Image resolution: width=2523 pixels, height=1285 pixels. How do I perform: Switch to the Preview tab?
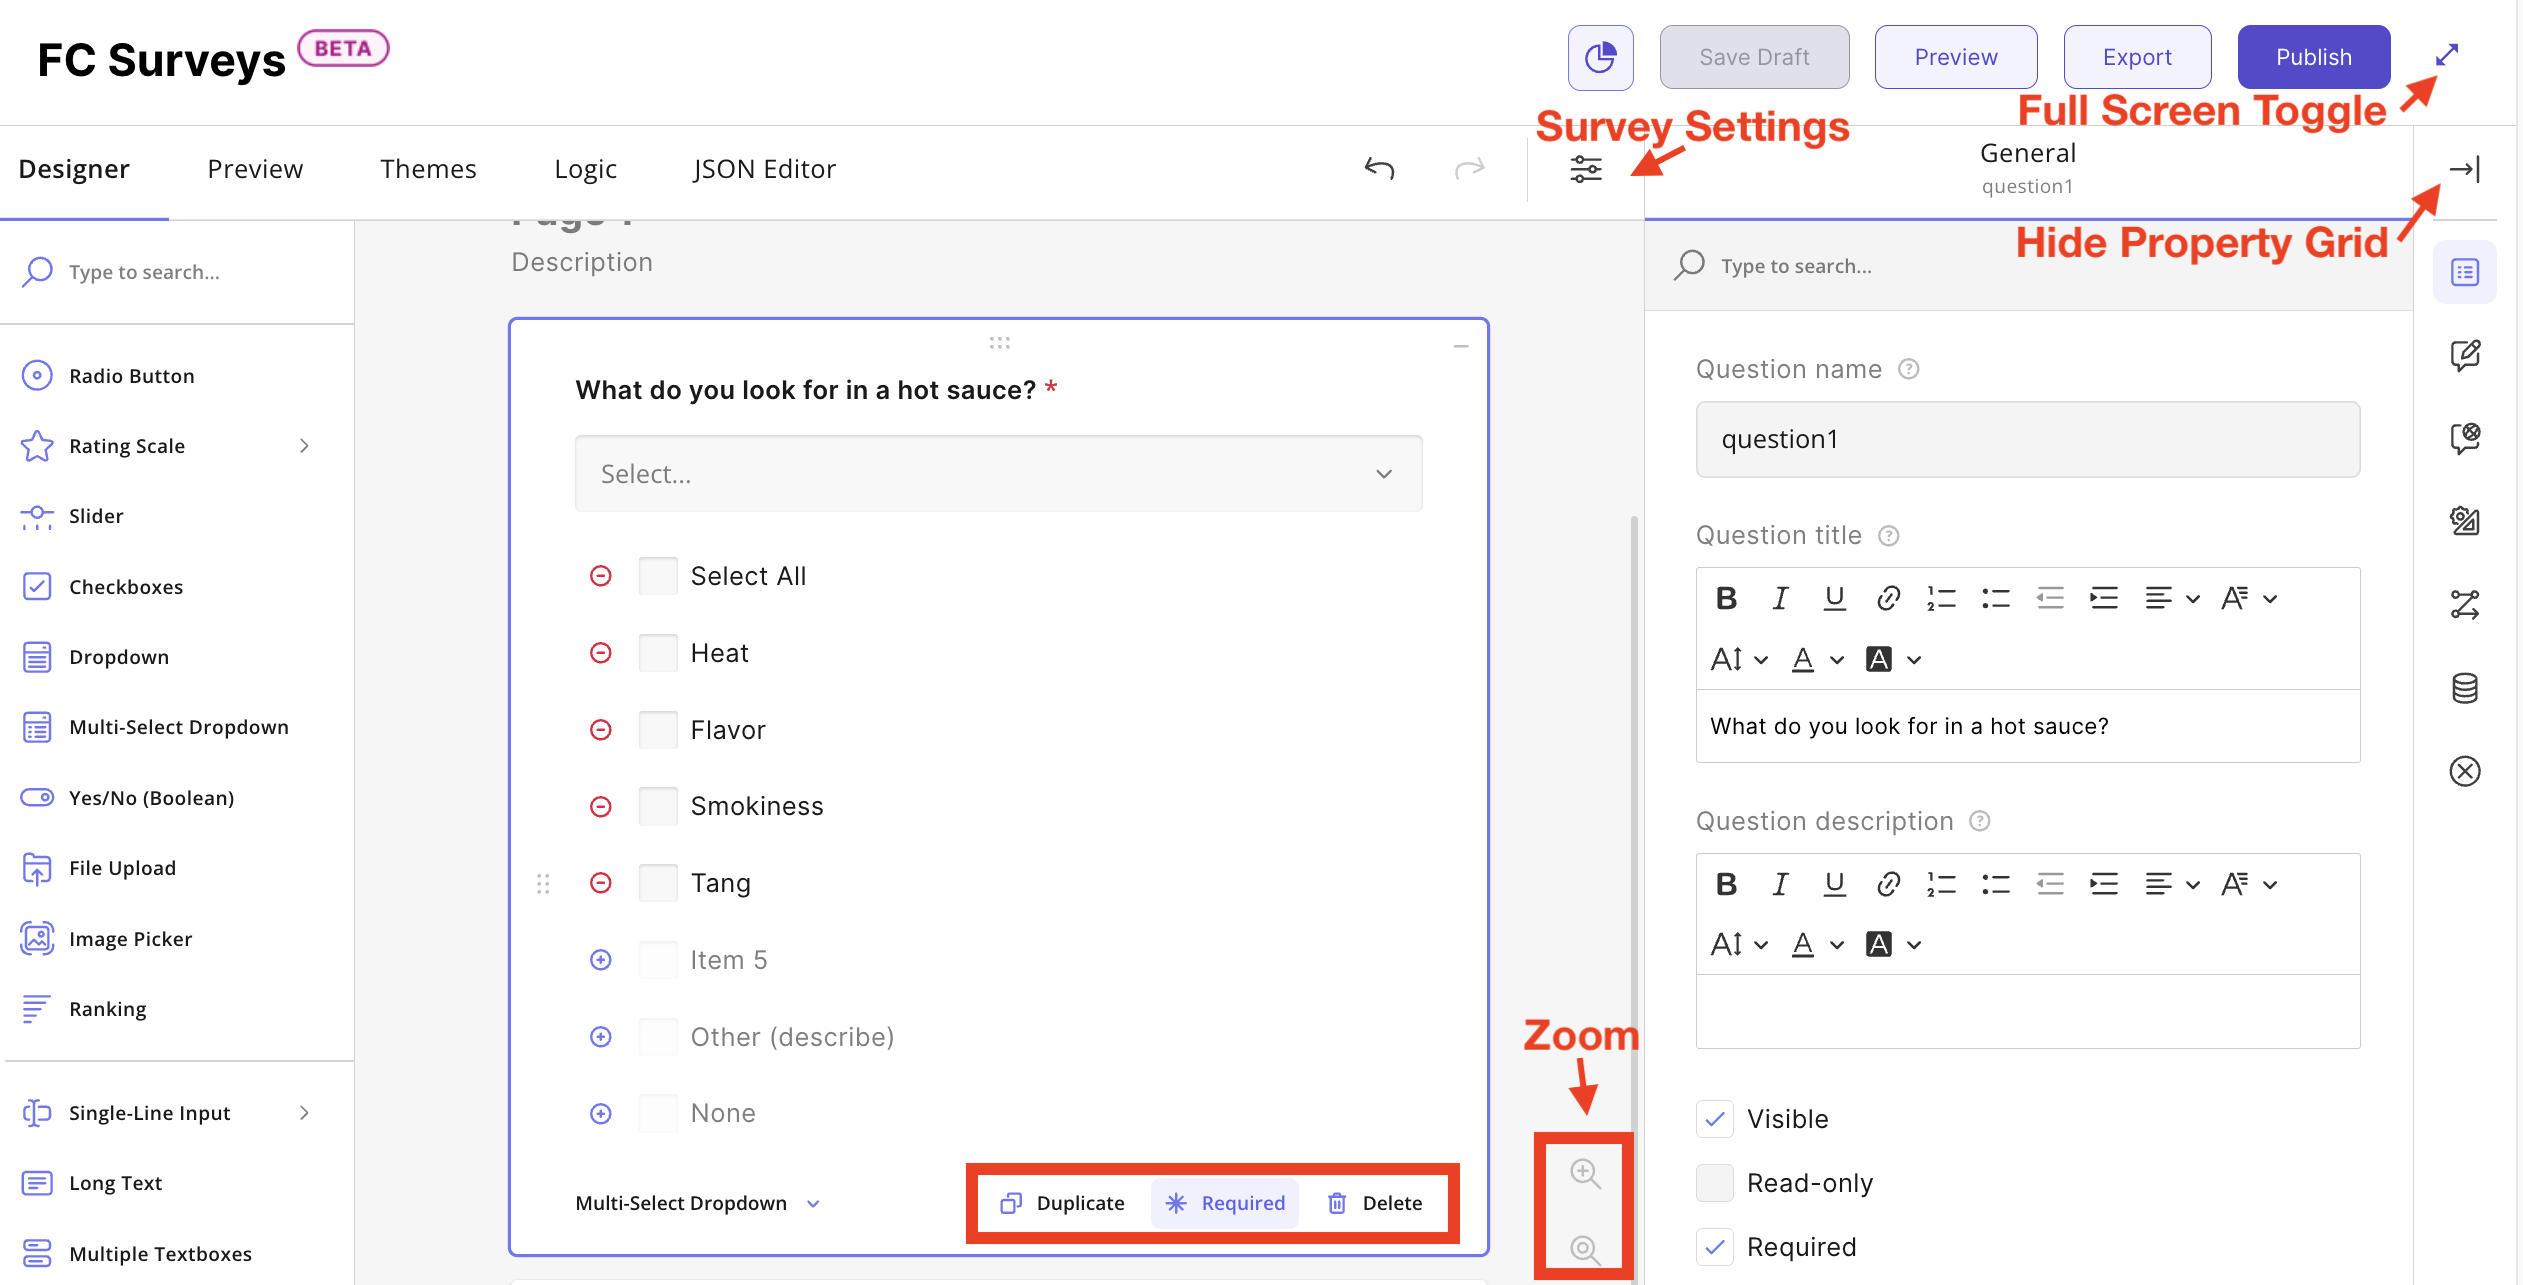(255, 169)
